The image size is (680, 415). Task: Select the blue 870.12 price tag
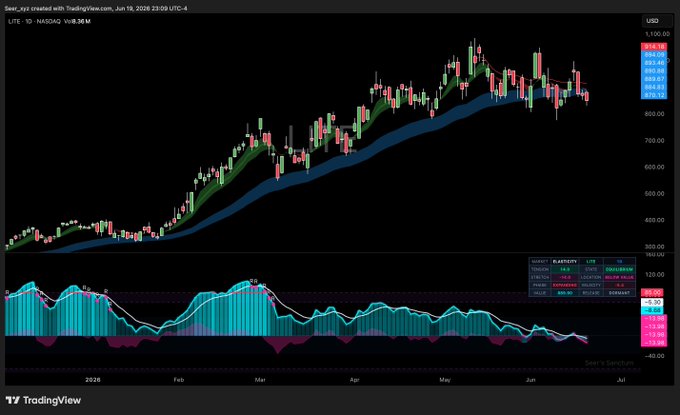point(654,95)
